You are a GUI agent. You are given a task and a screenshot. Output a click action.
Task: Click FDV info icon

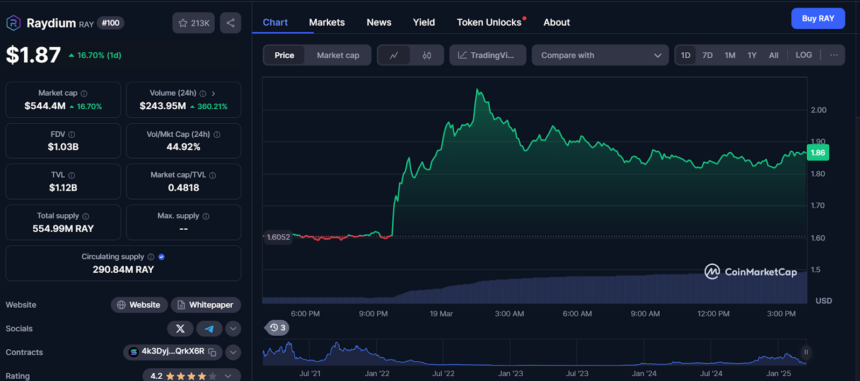pyautogui.click(x=72, y=134)
